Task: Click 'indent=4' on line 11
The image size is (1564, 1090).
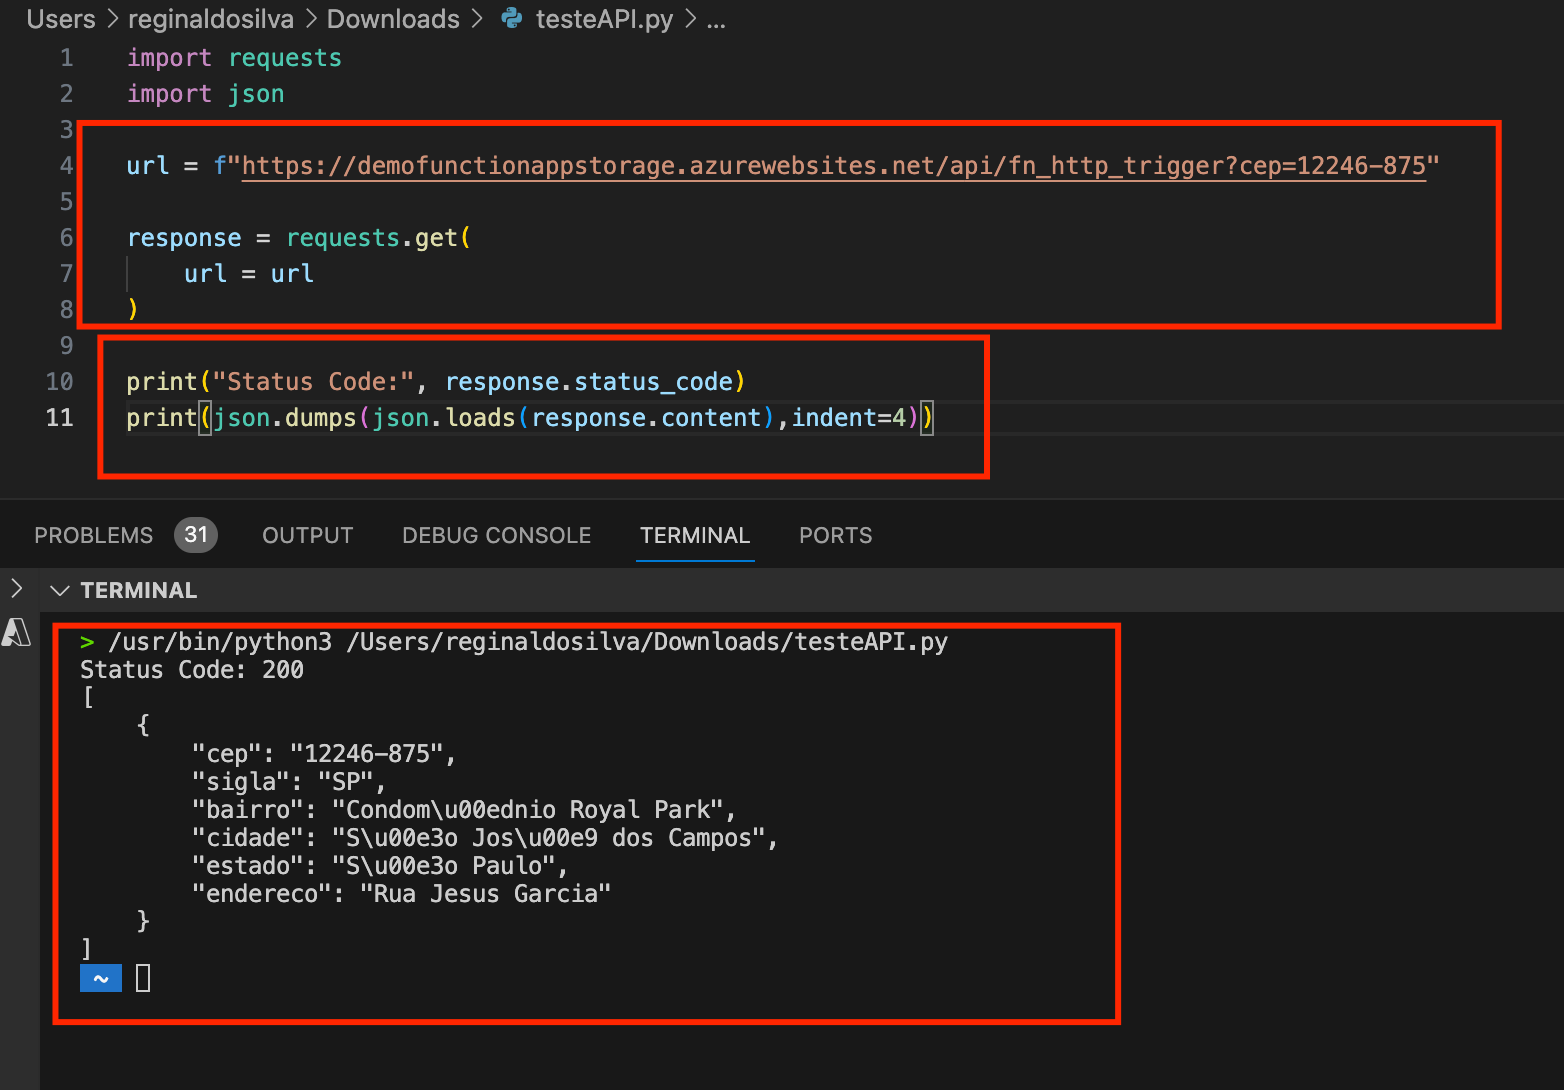Action: coord(849,418)
